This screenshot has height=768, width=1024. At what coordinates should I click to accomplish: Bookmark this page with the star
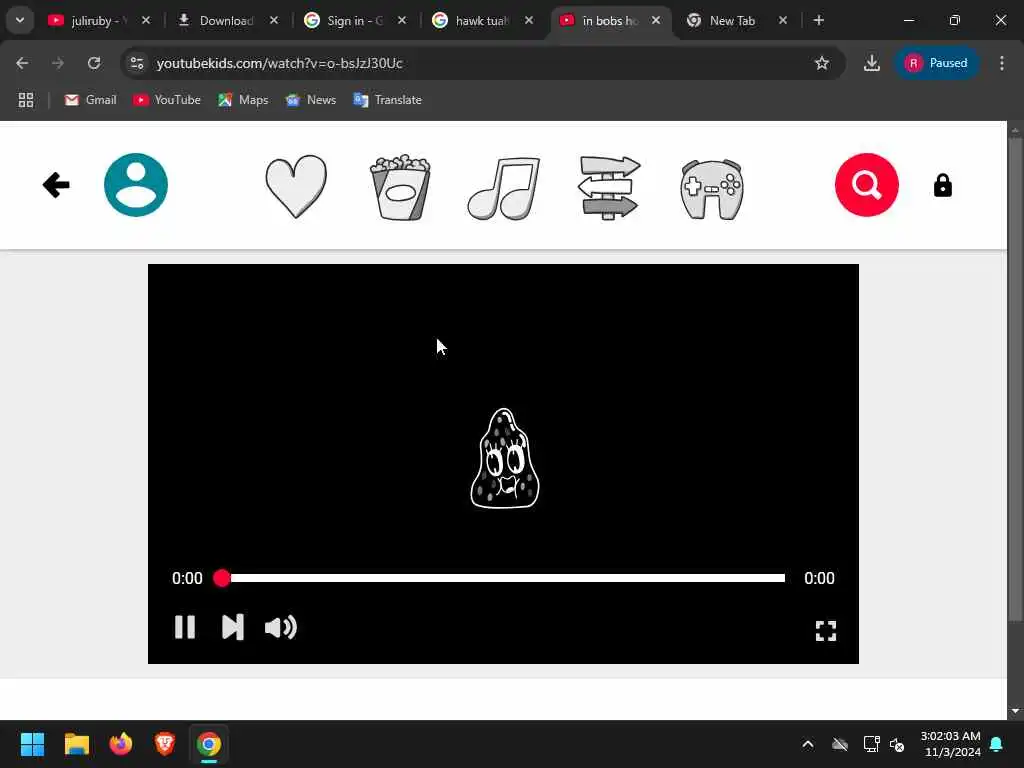(822, 63)
